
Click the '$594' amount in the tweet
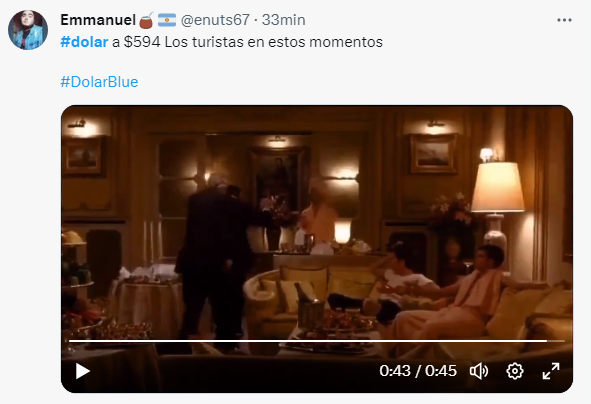tap(142, 42)
